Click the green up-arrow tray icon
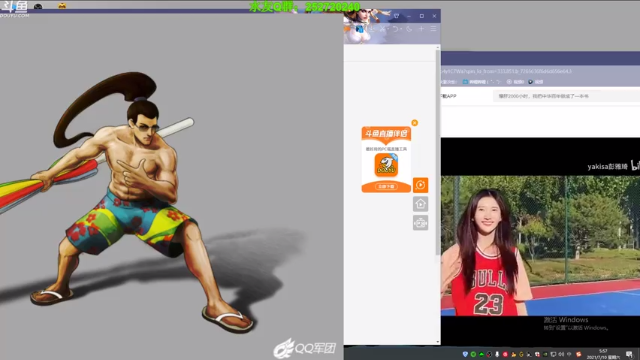The width and height of the screenshot is (640, 360). pyautogui.click(x=481, y=354)
